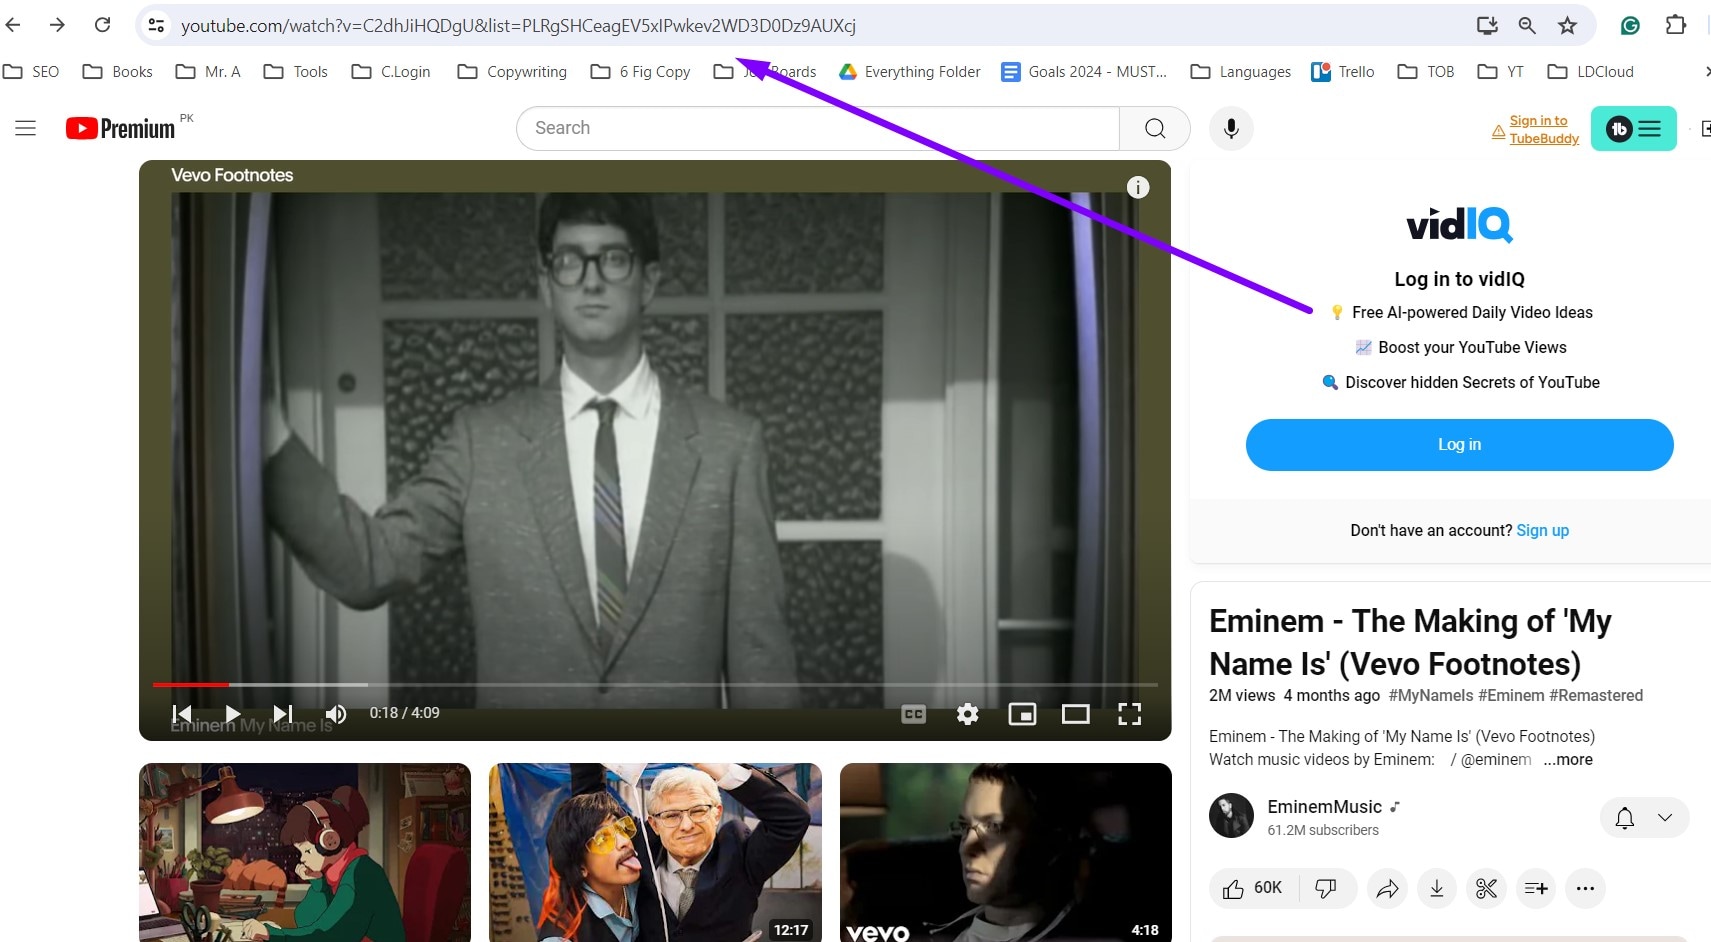Open the 12:17 video thumbnail
Viewport: 1711px width, 942px height.
click(655, 853)
